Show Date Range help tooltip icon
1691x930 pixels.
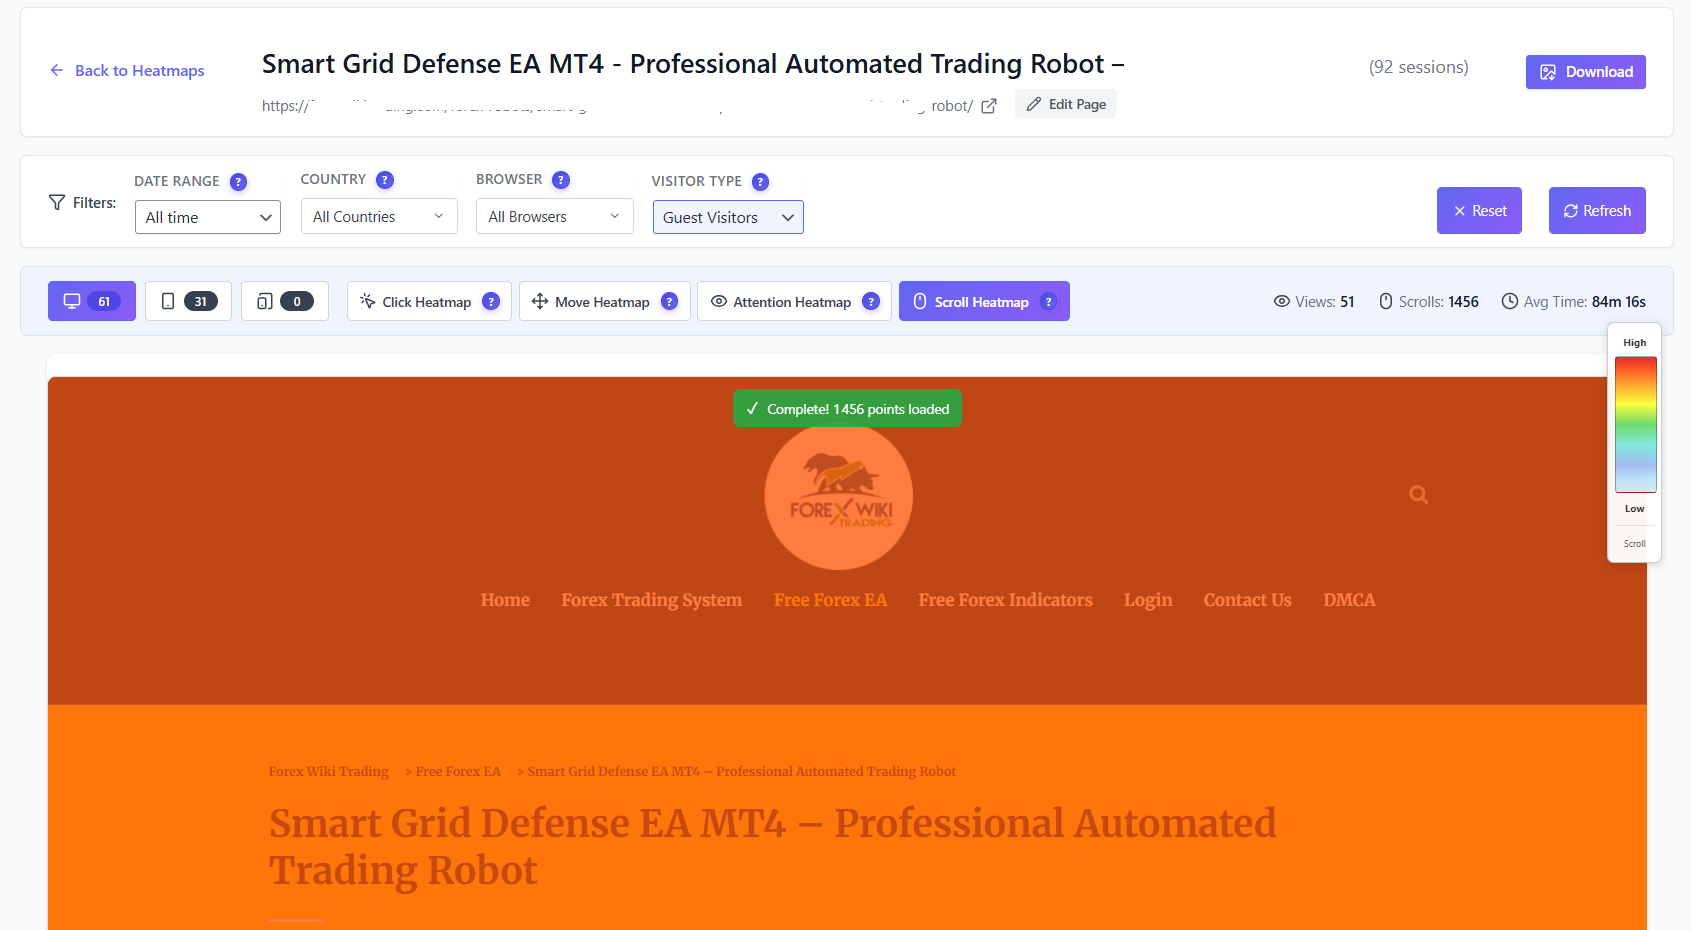click(x=238, y=182)
